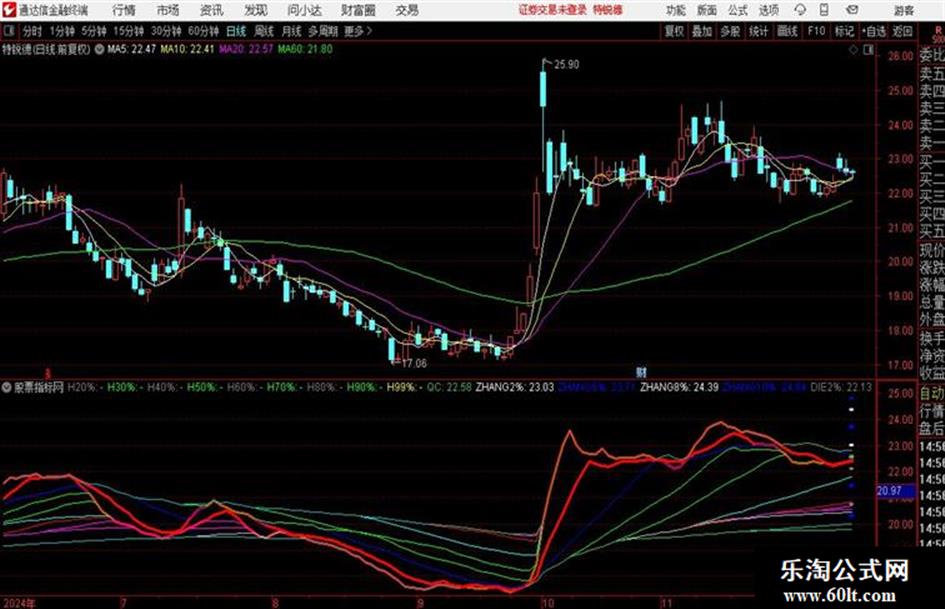
Task: Expand the 更多 more periods chevron
Action: point(358,31)
